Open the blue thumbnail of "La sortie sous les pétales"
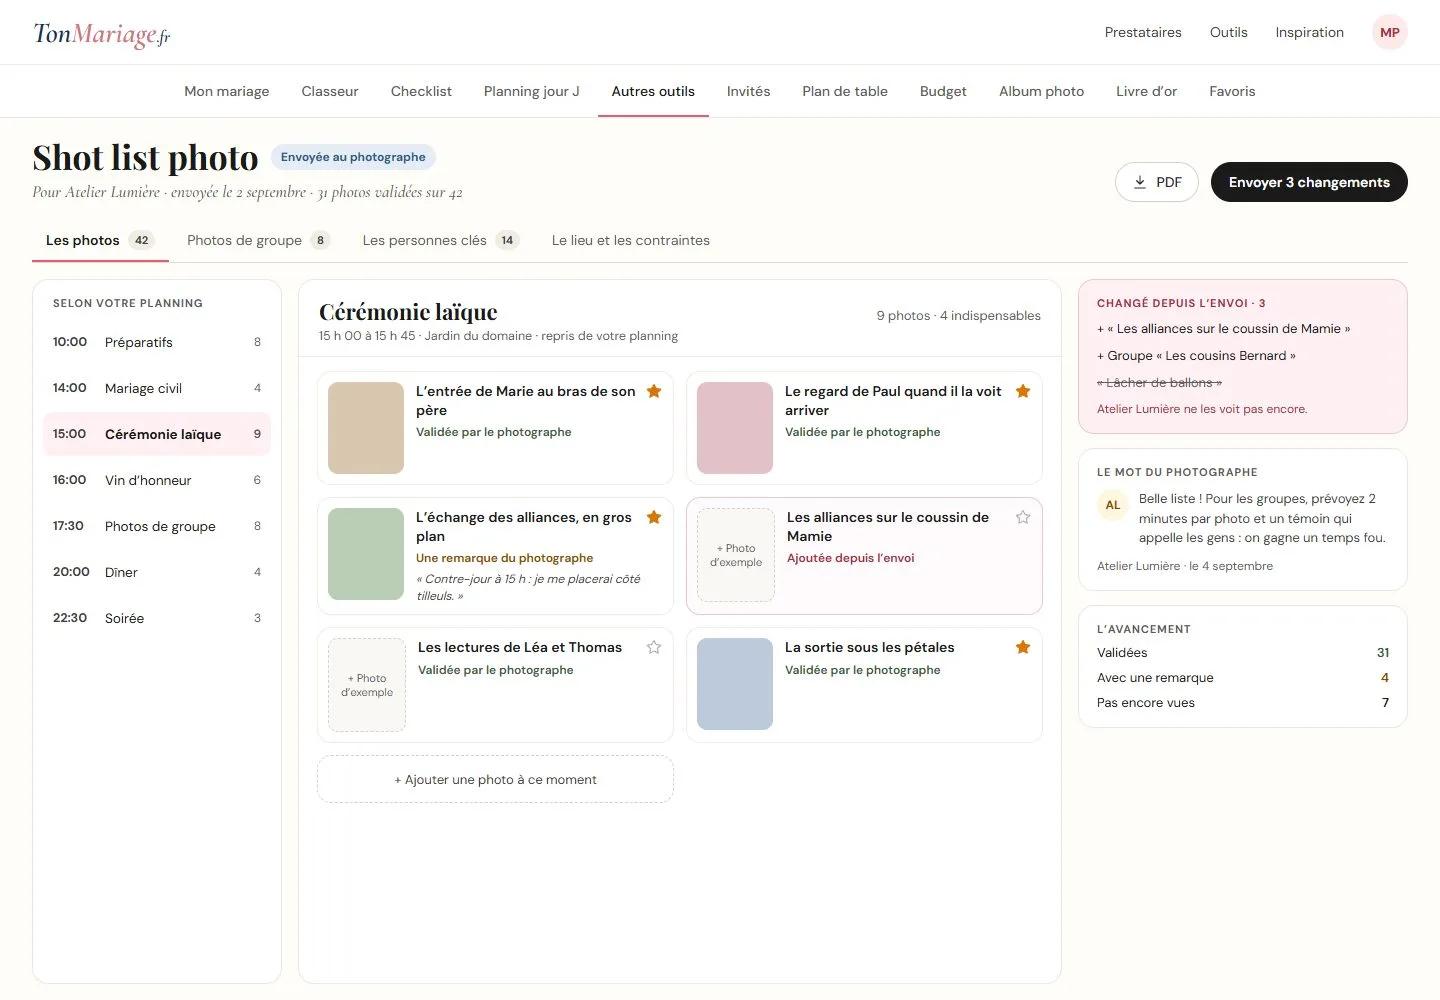This screenshot has width=1440, height=1000. pyautogui.click(x=735, y=684)
